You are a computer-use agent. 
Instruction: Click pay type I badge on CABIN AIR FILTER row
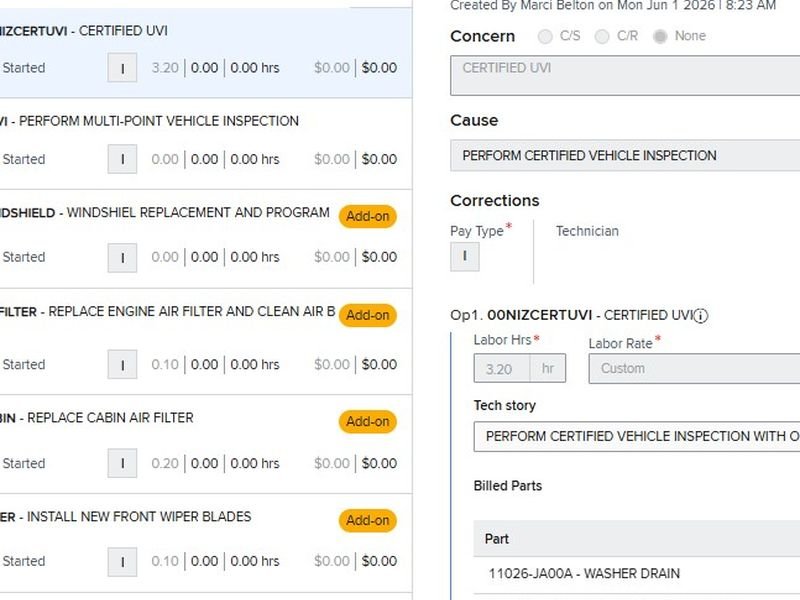[122, 463]
